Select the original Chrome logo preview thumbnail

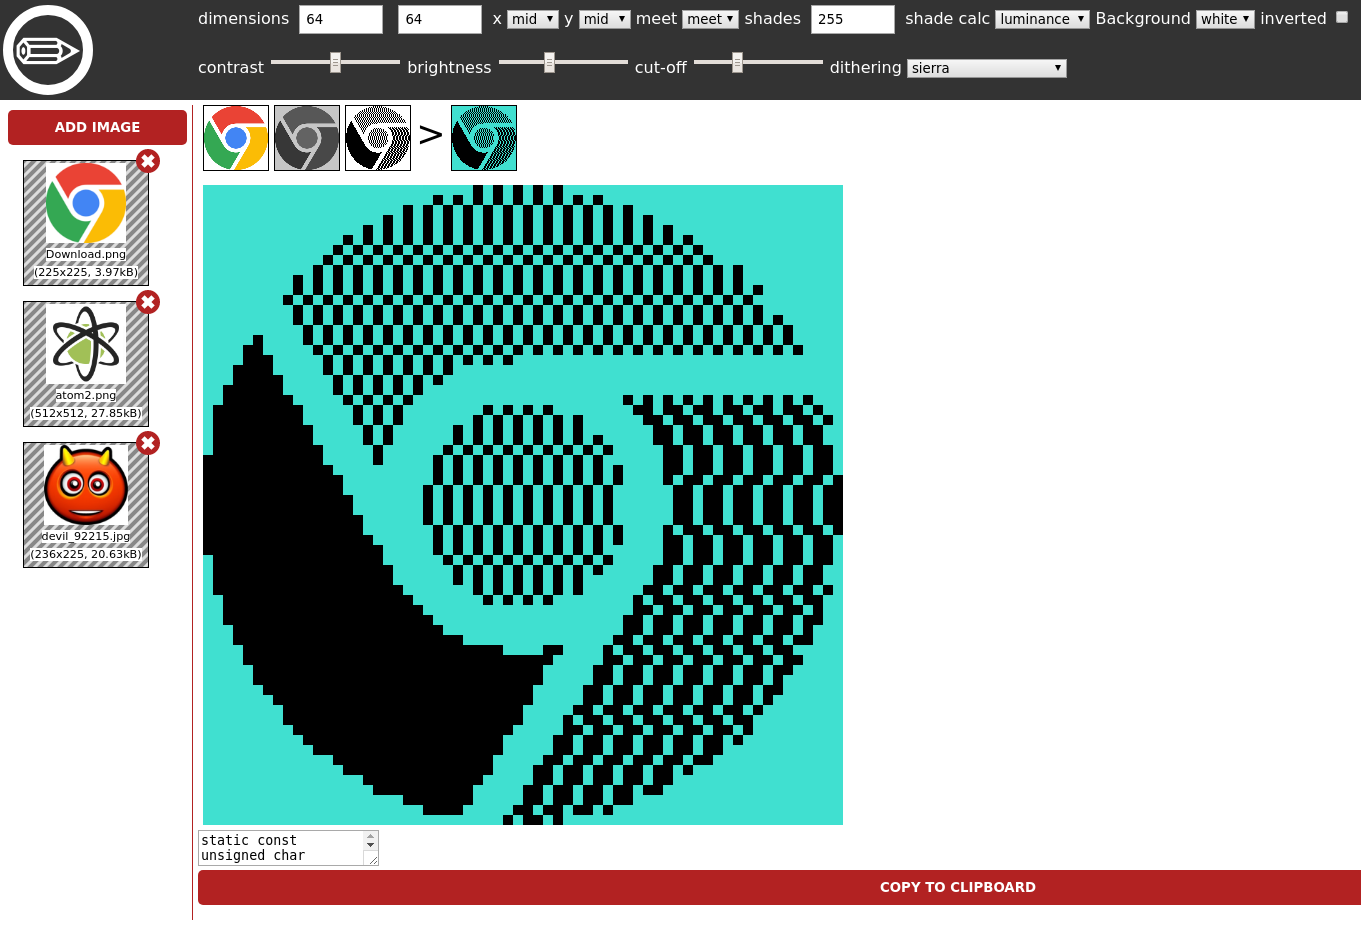[x=235, y=137]
